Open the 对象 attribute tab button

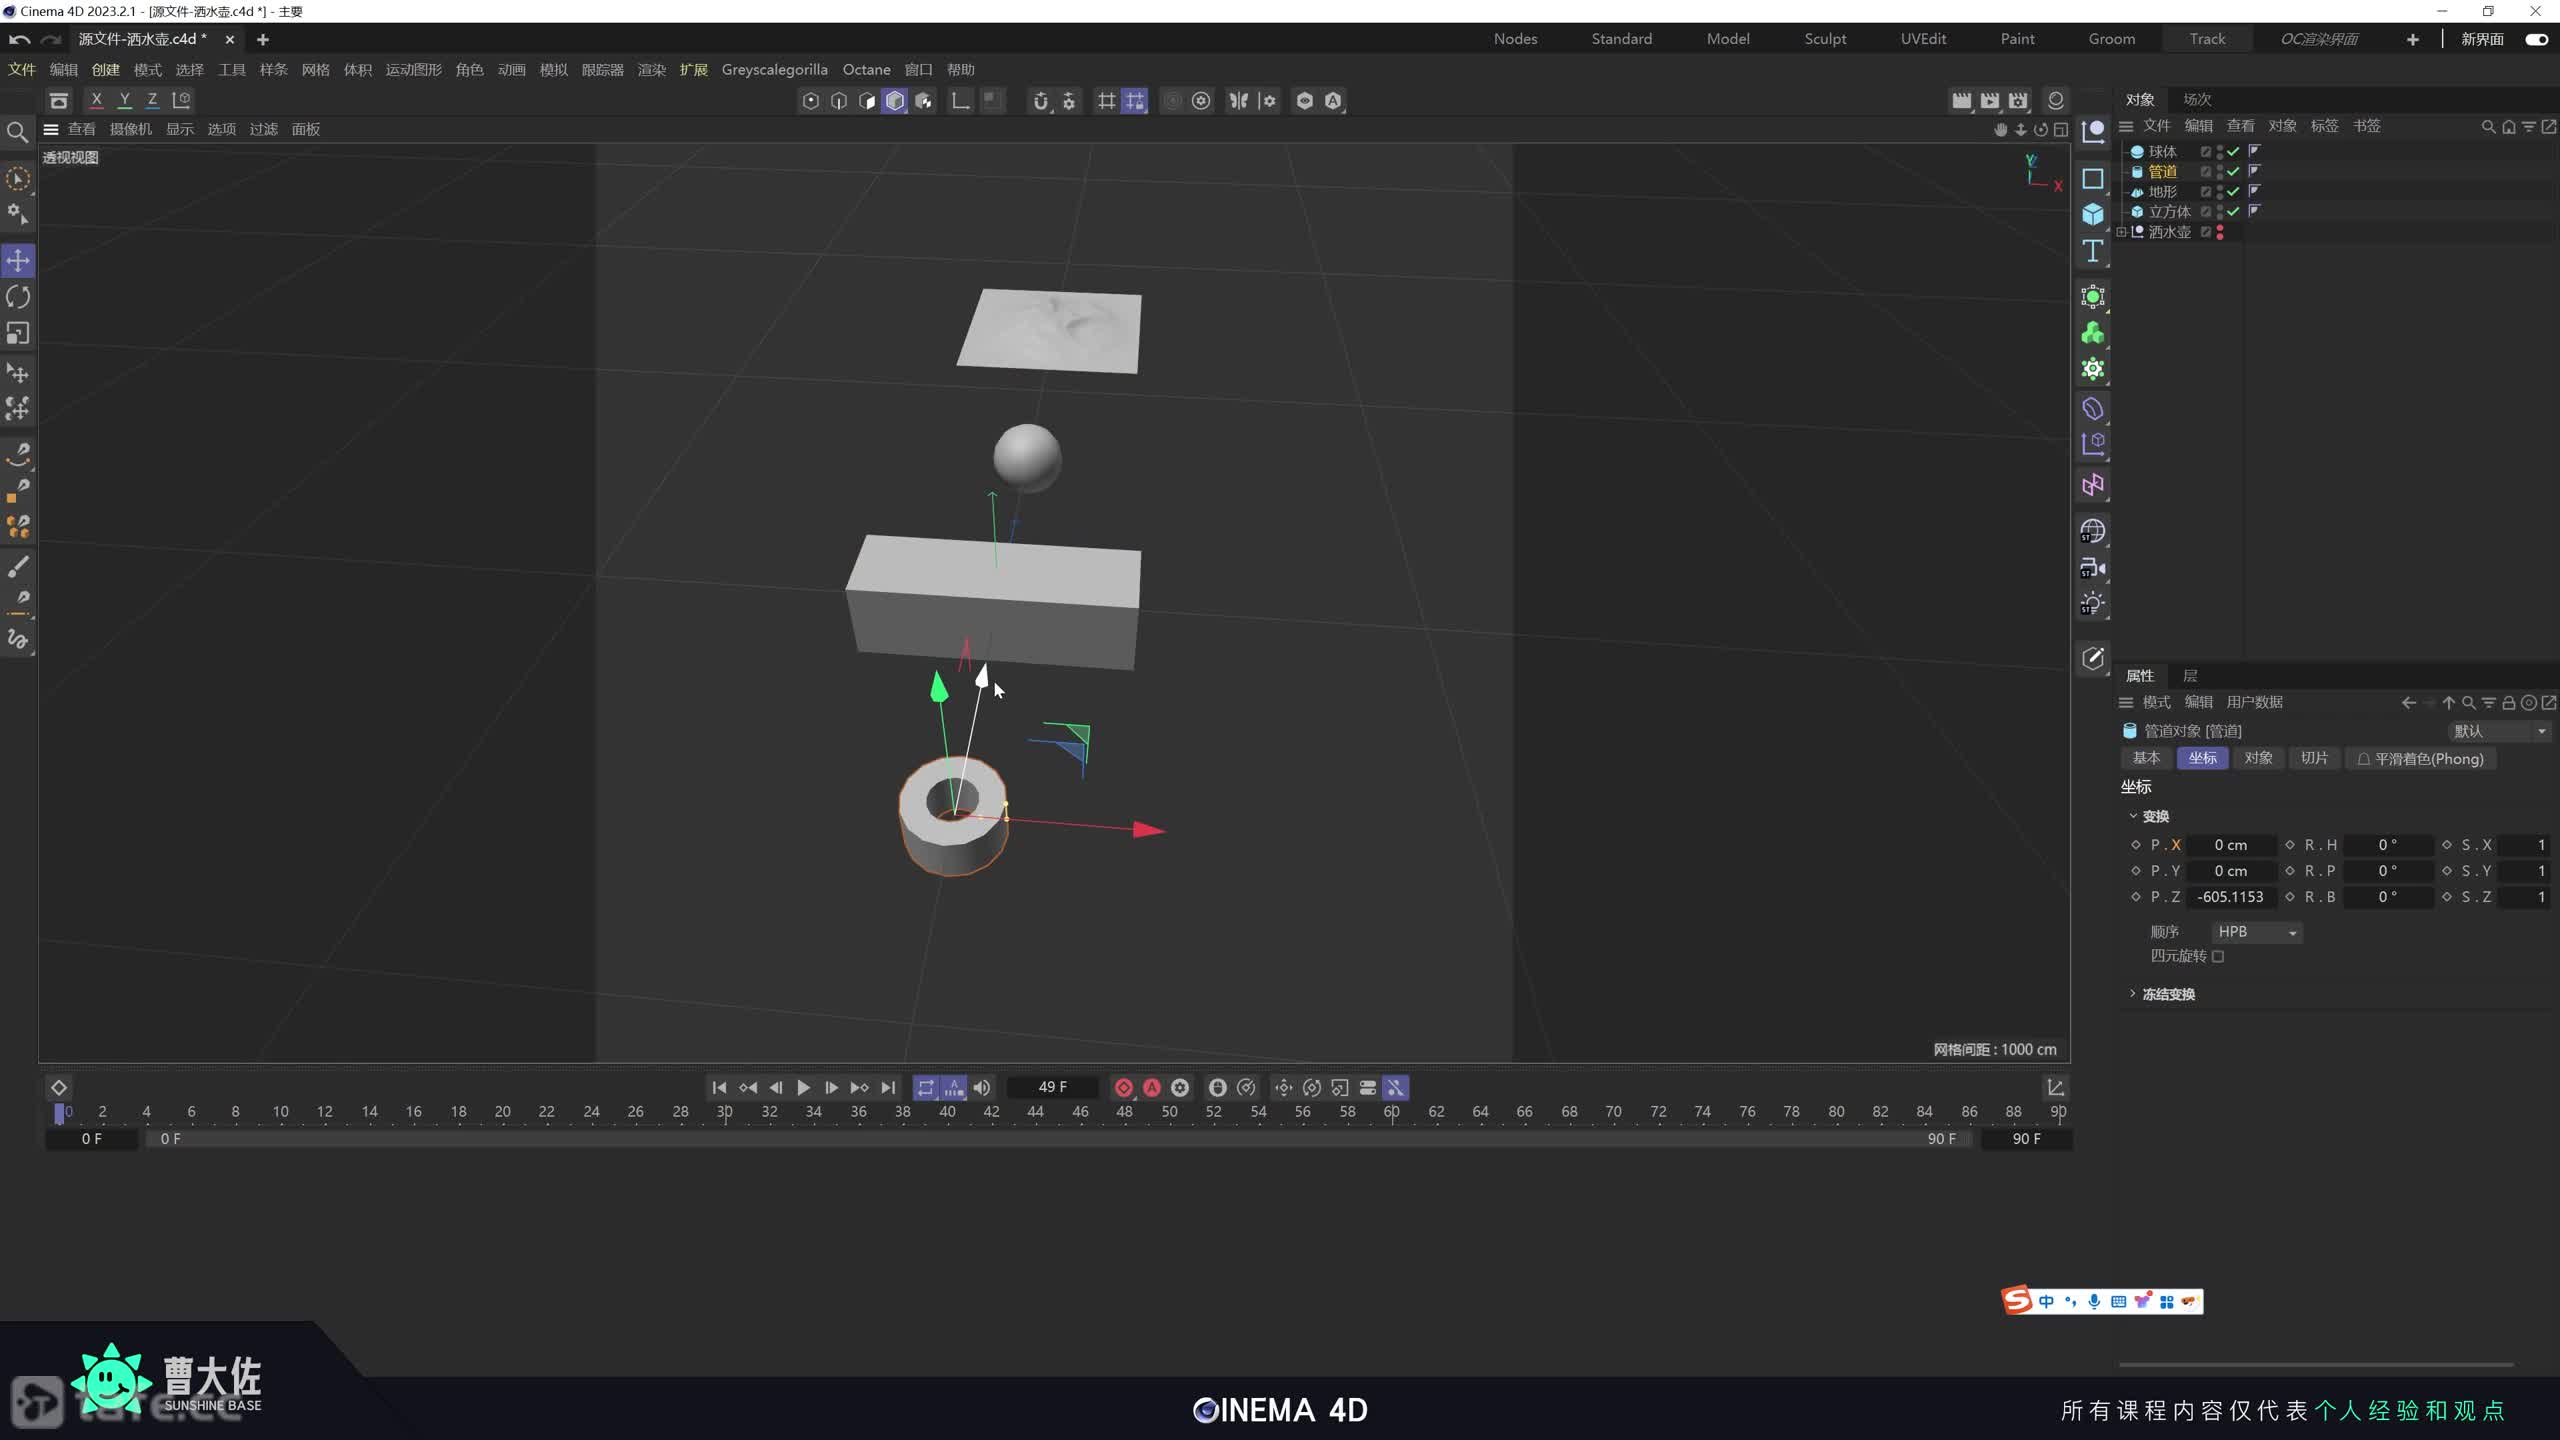point(2258,758)
